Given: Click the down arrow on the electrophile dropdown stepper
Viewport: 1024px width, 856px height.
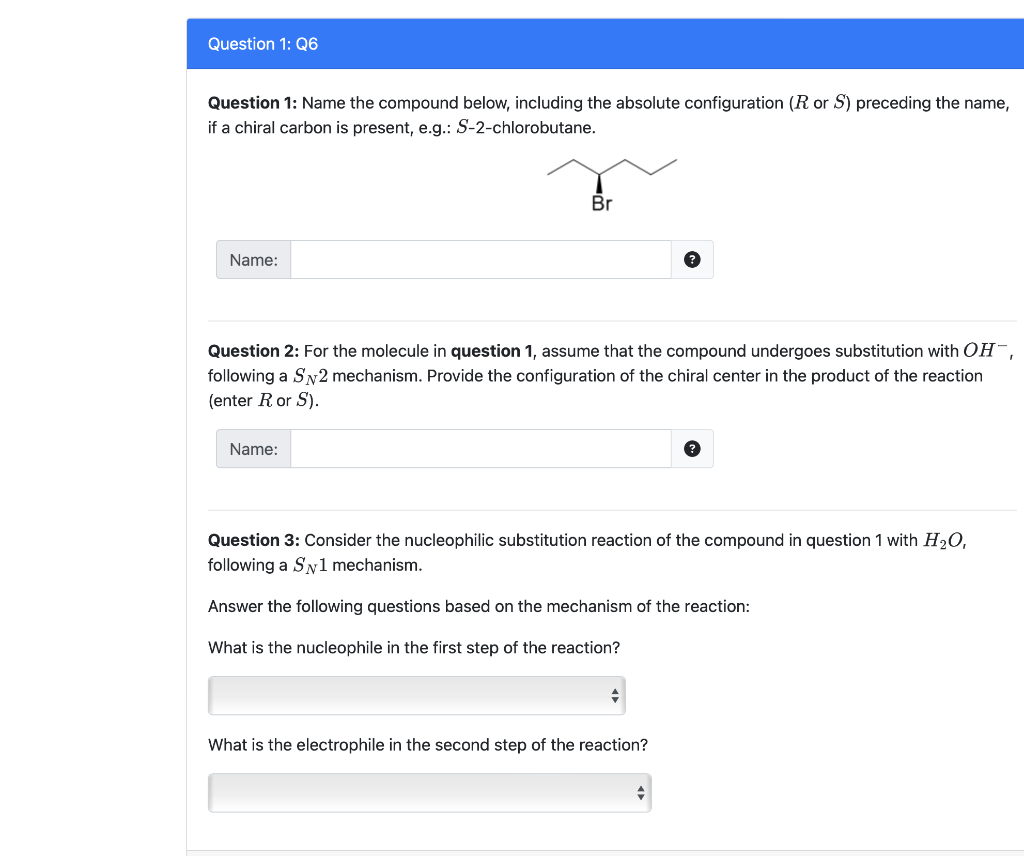Looking at the screenshot, I should [x=640, y=797].
